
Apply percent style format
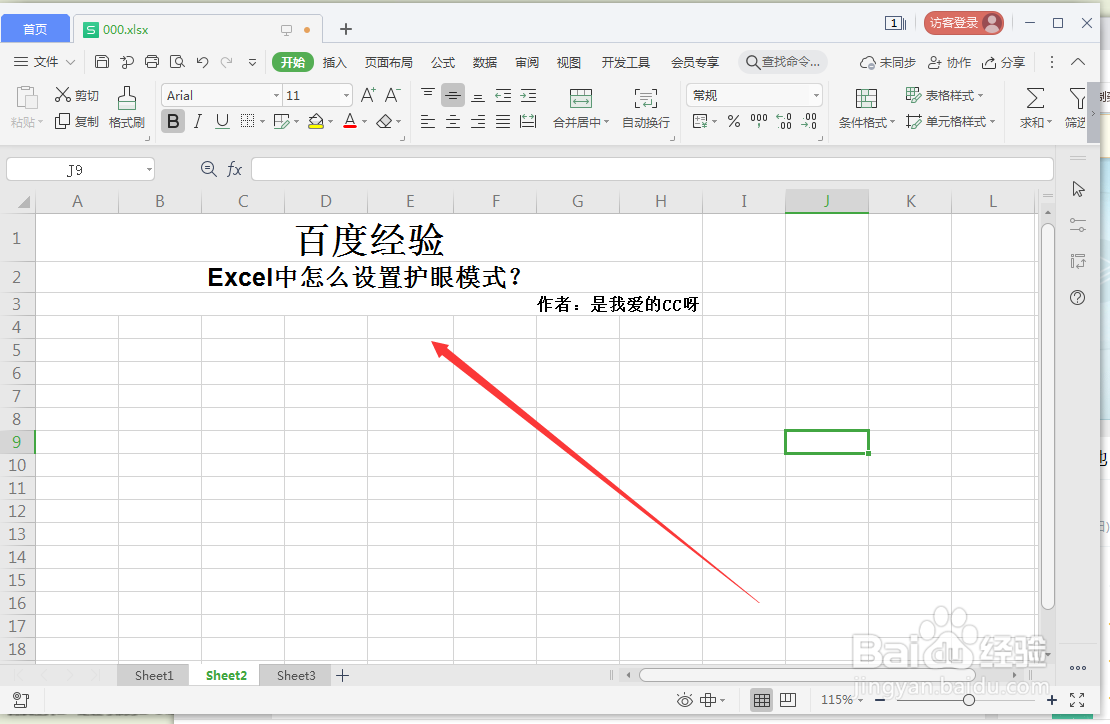point(734,122)
